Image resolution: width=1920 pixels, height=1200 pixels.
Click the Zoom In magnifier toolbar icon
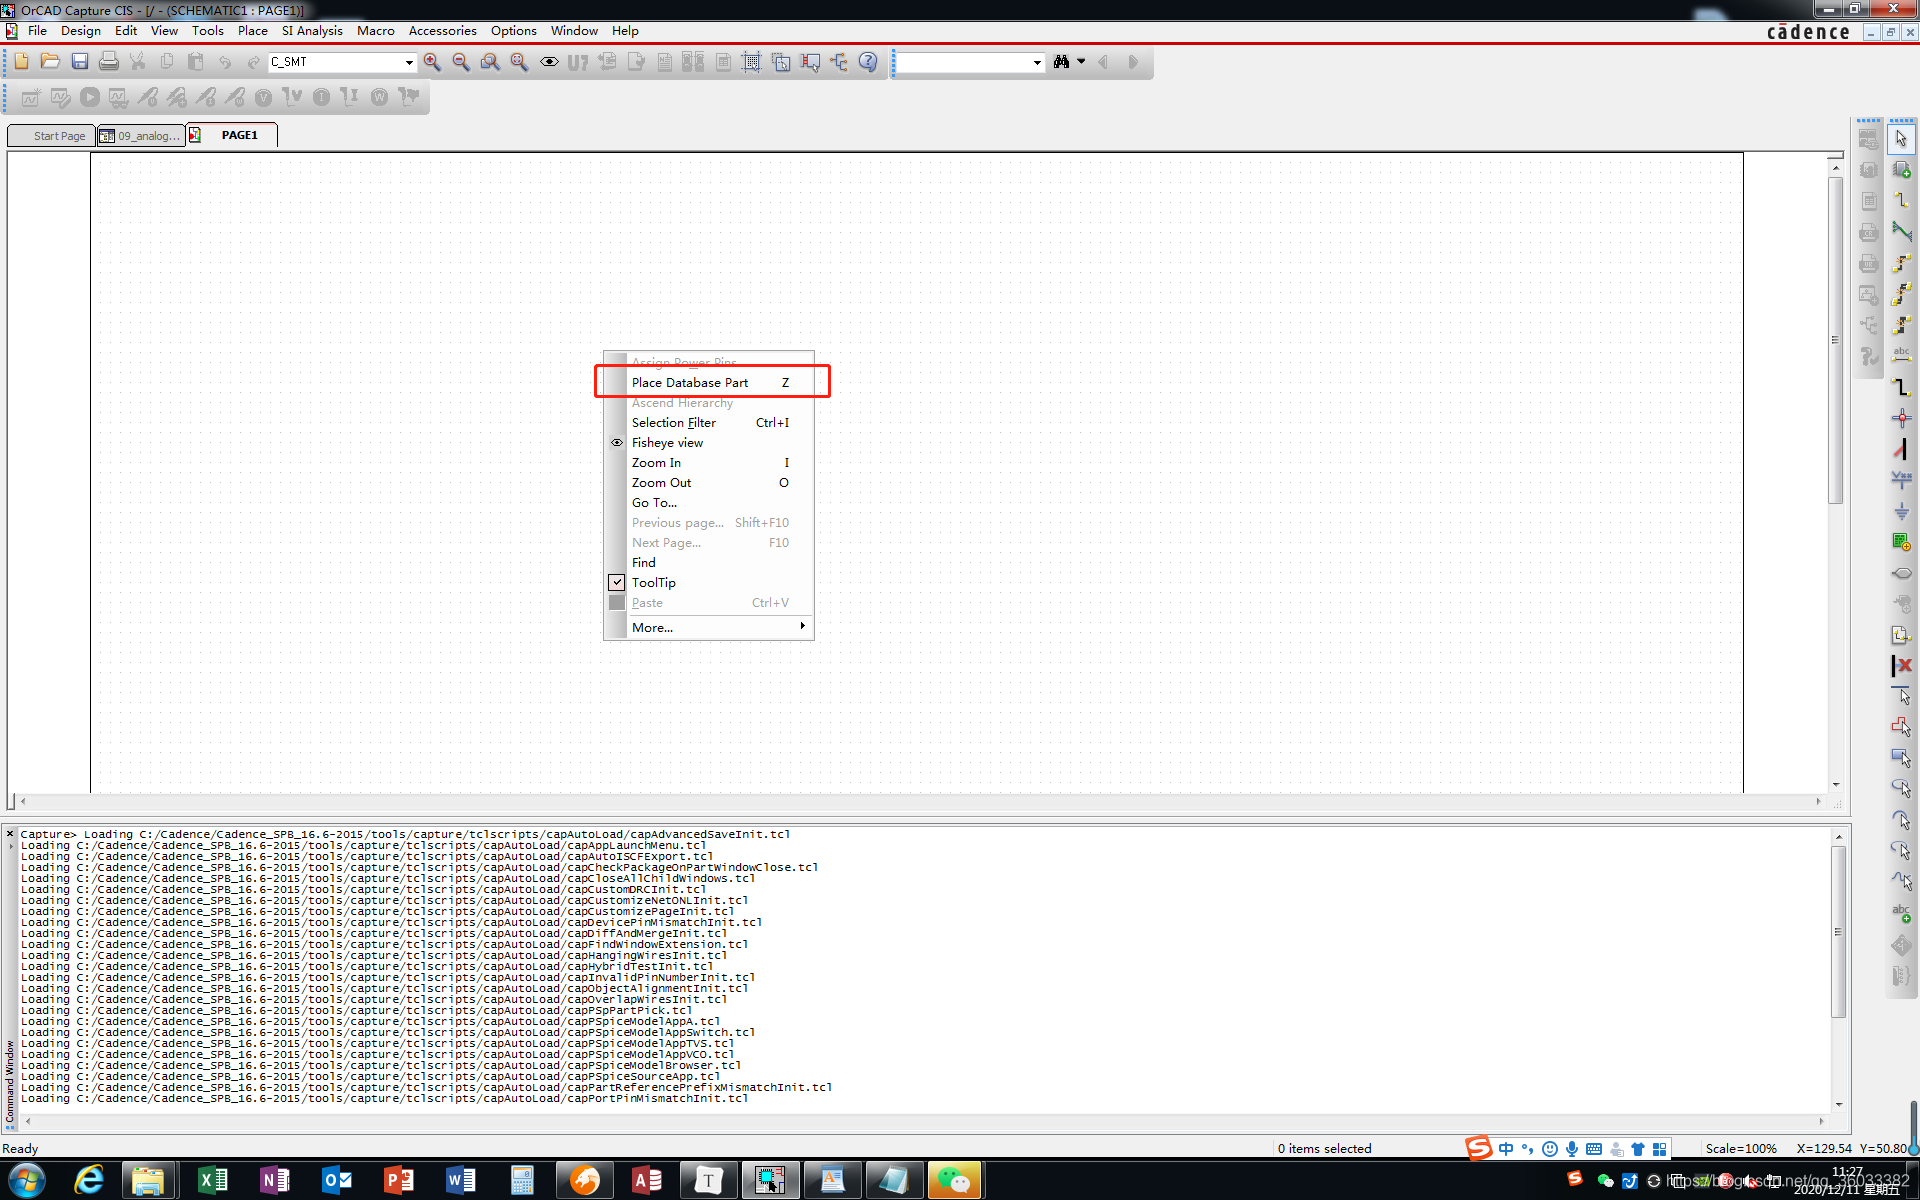432,62
